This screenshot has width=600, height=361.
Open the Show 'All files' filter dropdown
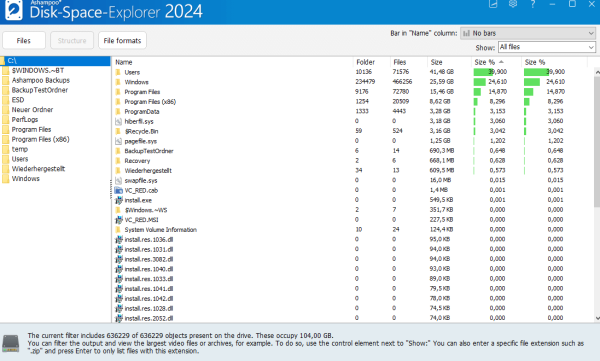click(x=547, y=47)
